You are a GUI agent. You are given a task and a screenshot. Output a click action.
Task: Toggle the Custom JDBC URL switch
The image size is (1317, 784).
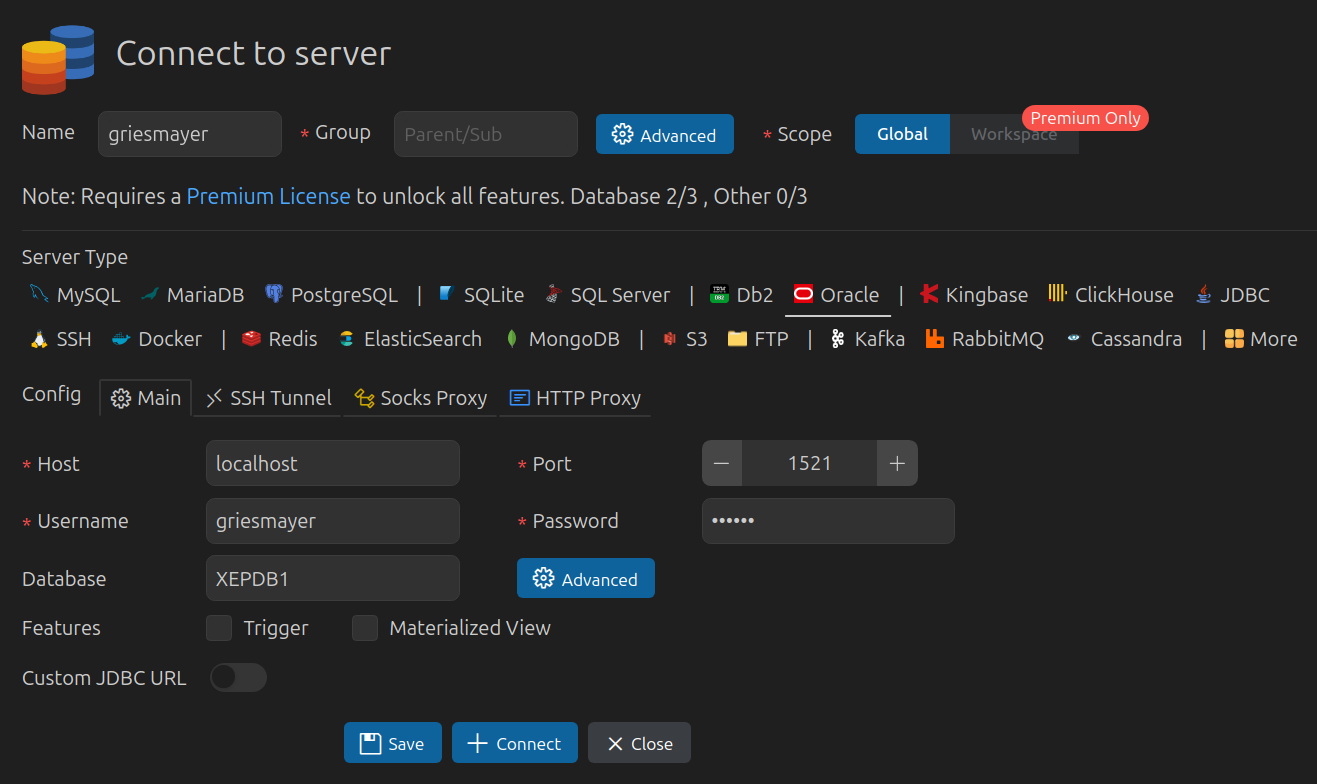pos(238,677)
